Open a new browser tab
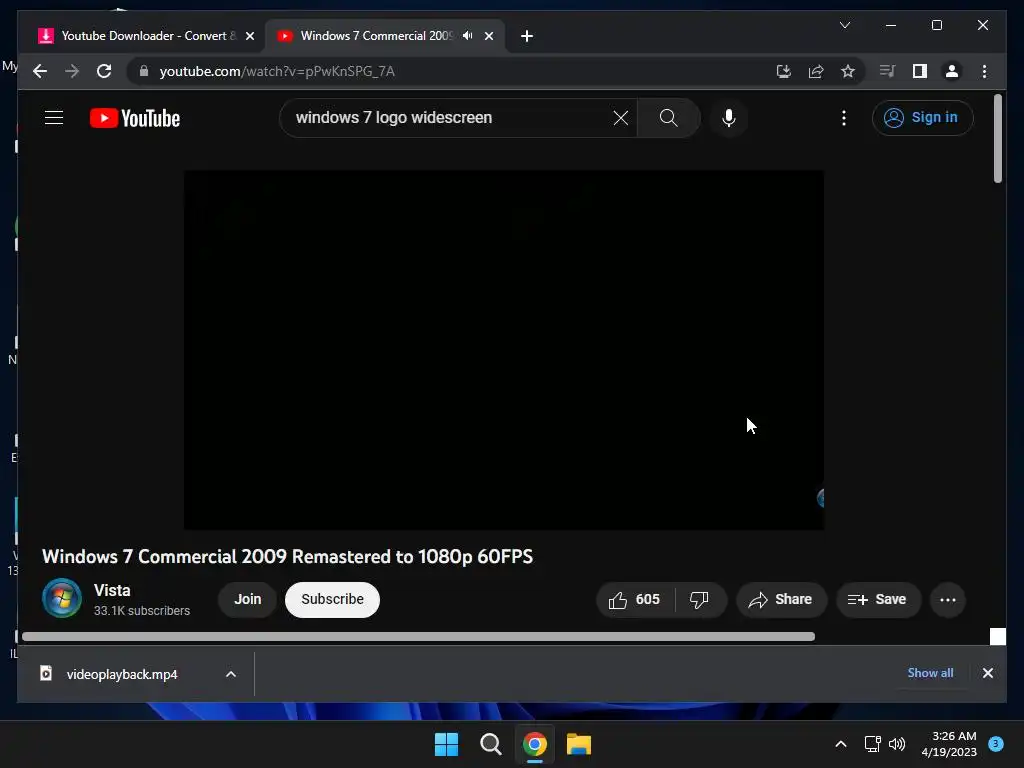This screenshot has height=768, width=1024. pos(527,36)
